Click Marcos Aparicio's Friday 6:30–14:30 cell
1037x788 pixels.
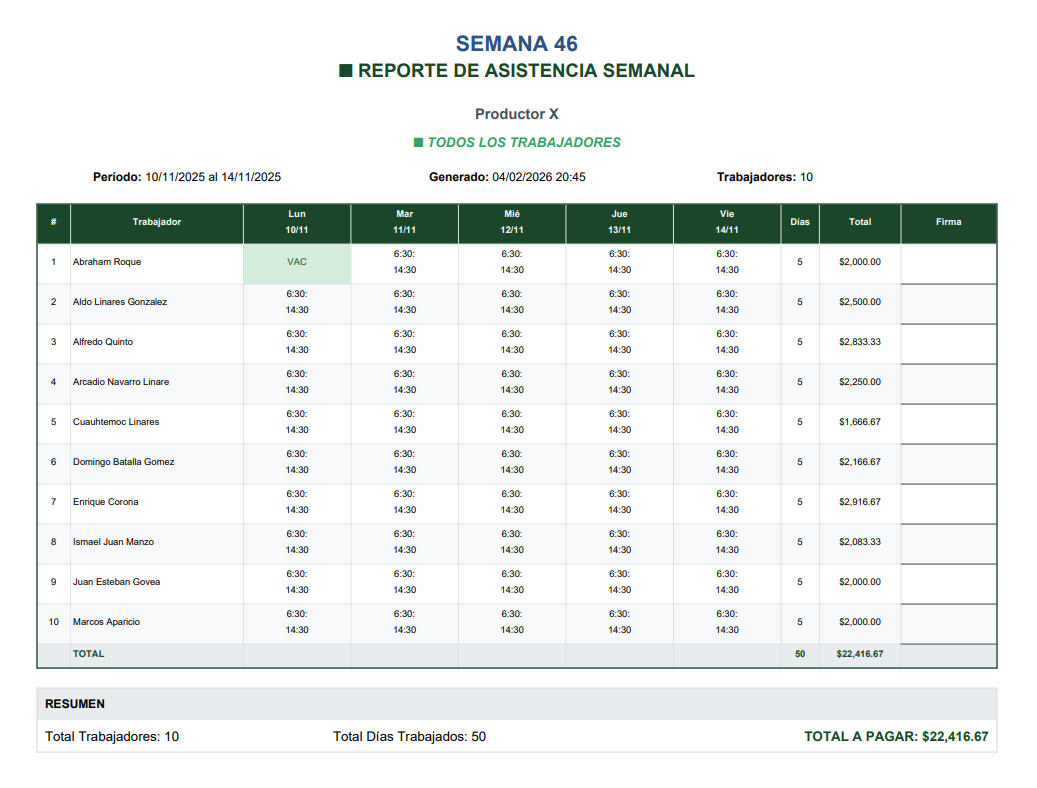coord(727,622)
